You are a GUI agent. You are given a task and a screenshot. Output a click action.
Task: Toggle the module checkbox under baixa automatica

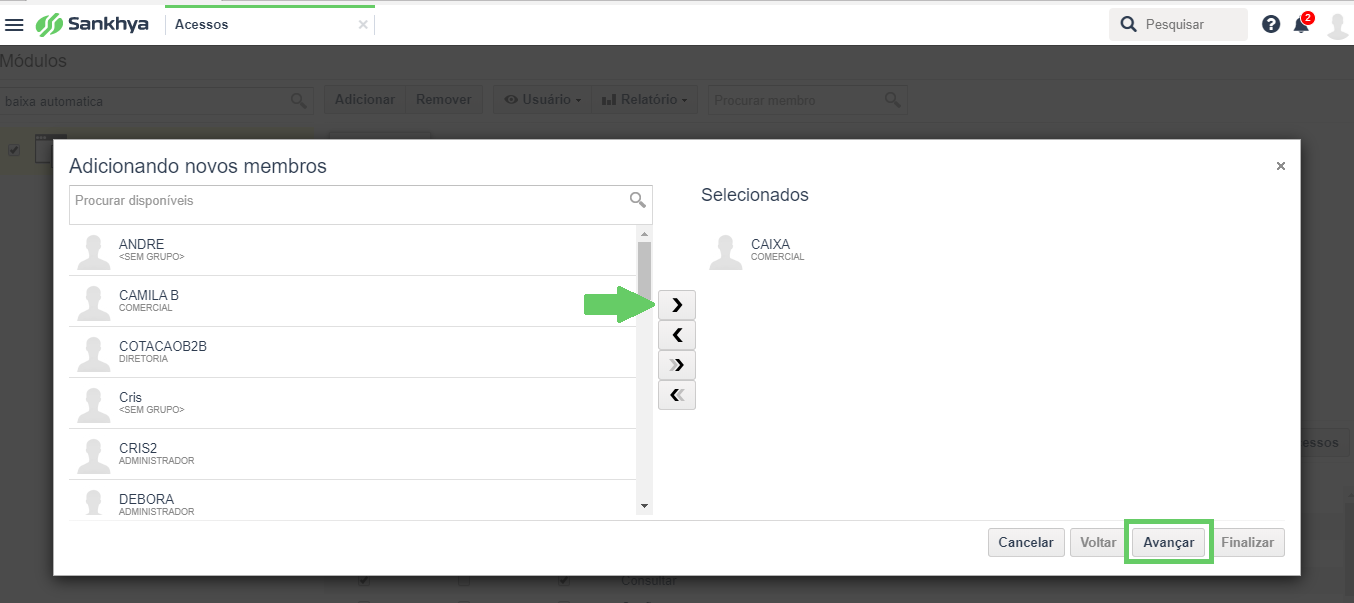click(14, 150)
